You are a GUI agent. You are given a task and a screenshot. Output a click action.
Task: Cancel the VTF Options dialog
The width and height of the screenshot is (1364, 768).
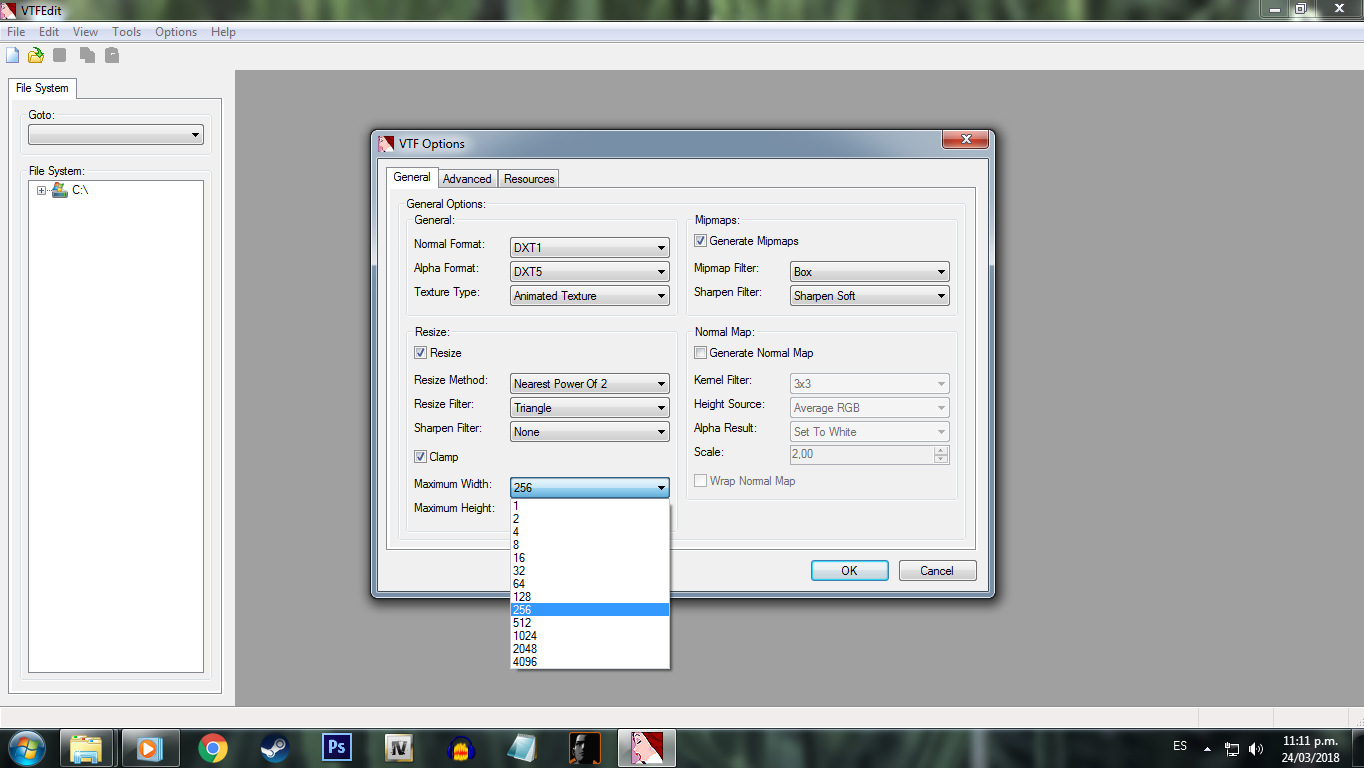937,571
